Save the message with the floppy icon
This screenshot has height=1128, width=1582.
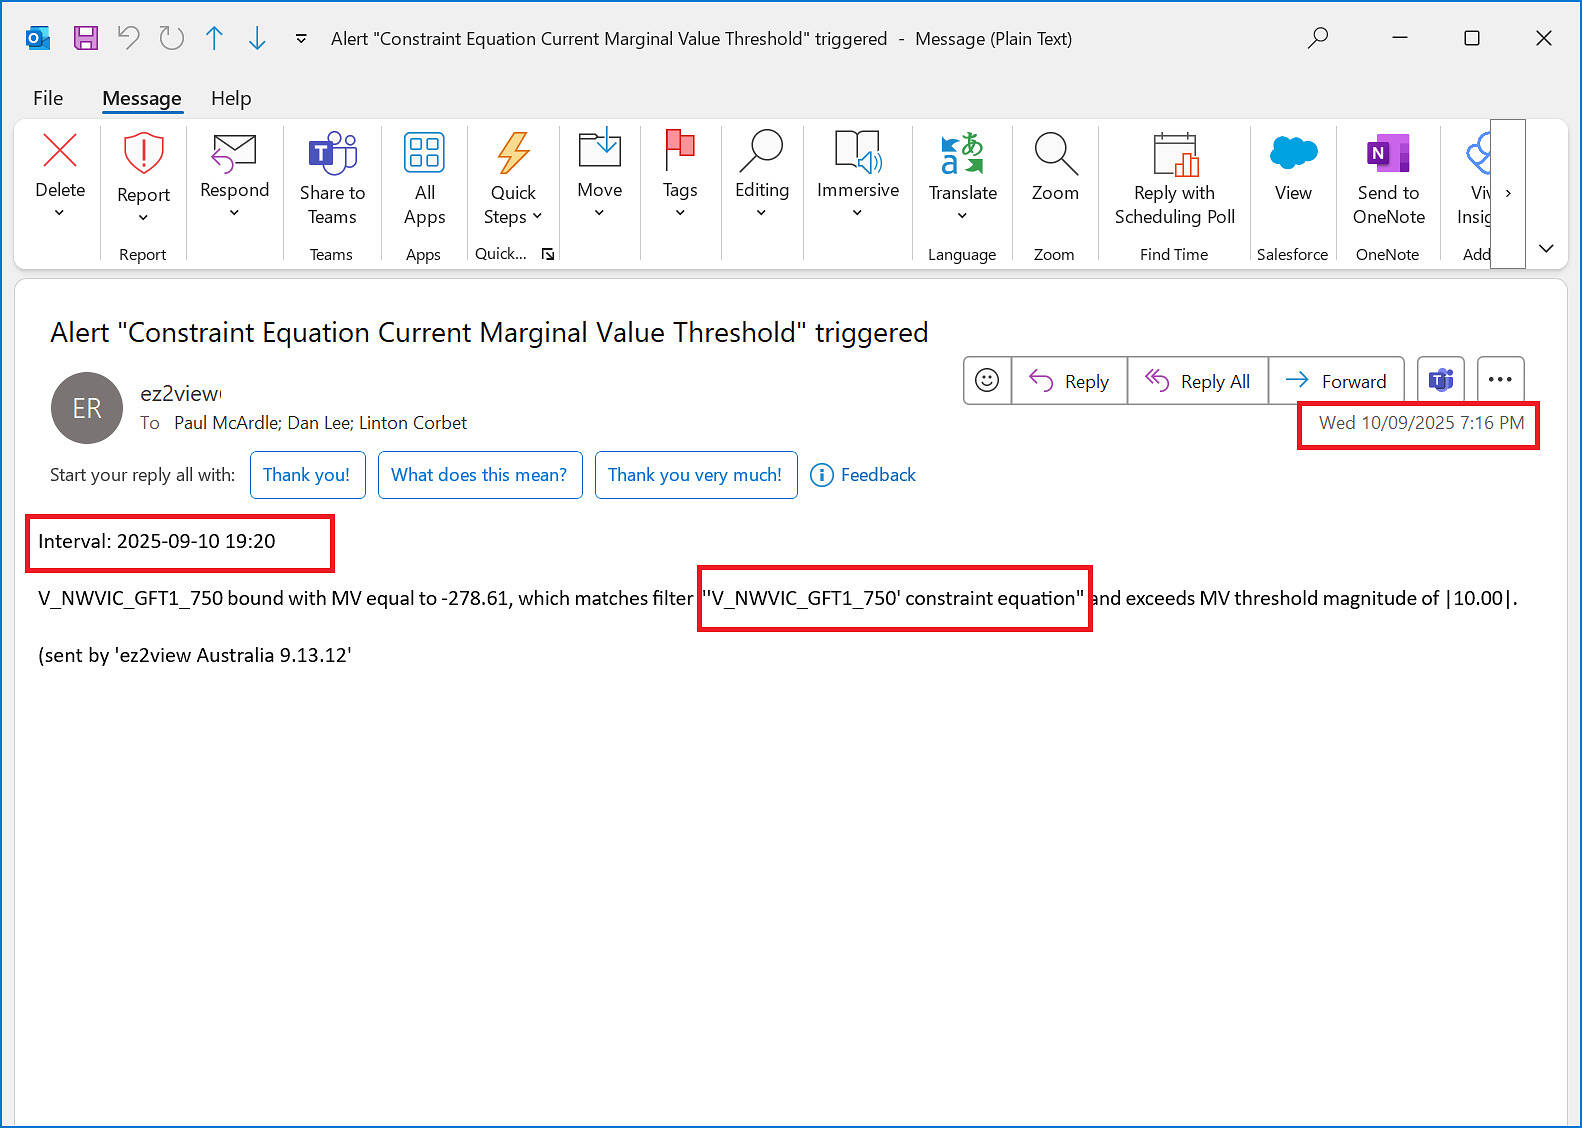[x=86, y=38]
